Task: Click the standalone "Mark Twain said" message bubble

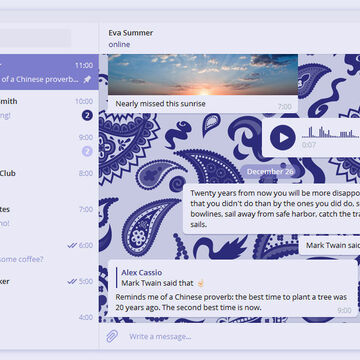Action: (x=329, y=245)
